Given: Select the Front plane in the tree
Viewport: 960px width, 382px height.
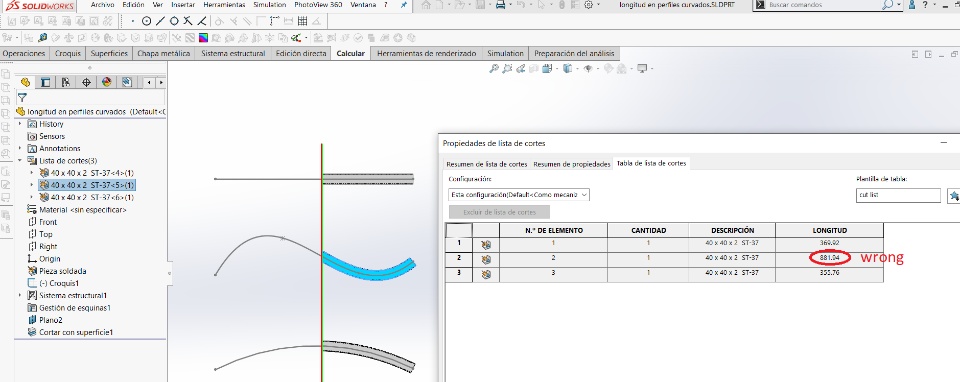Looking at the screenshot, I should (42, 222).
